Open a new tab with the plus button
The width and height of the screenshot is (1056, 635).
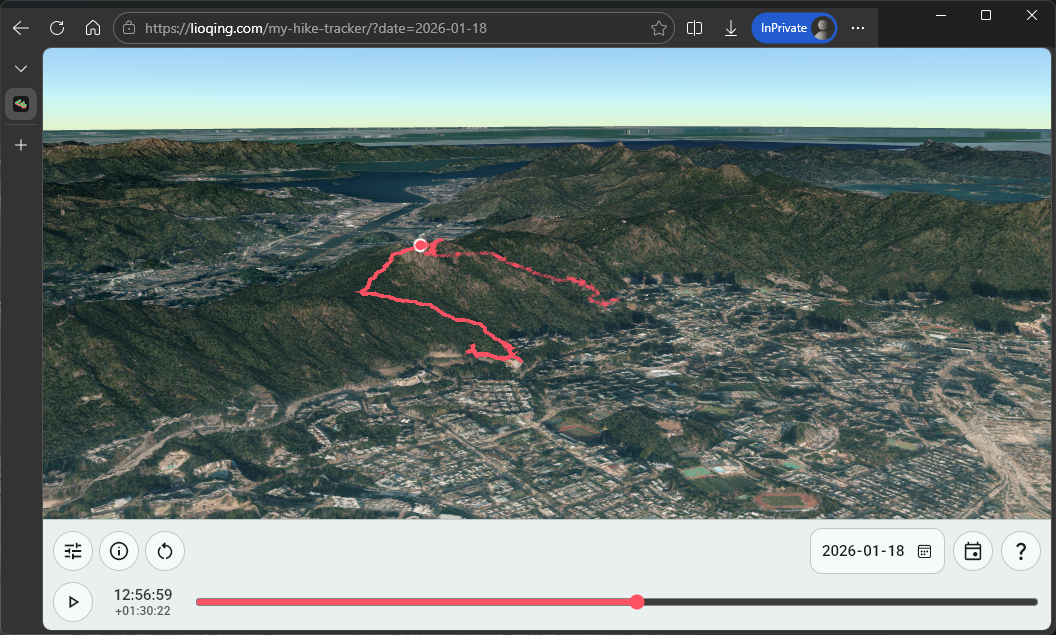pyautogui.click(x=21, y=144)
